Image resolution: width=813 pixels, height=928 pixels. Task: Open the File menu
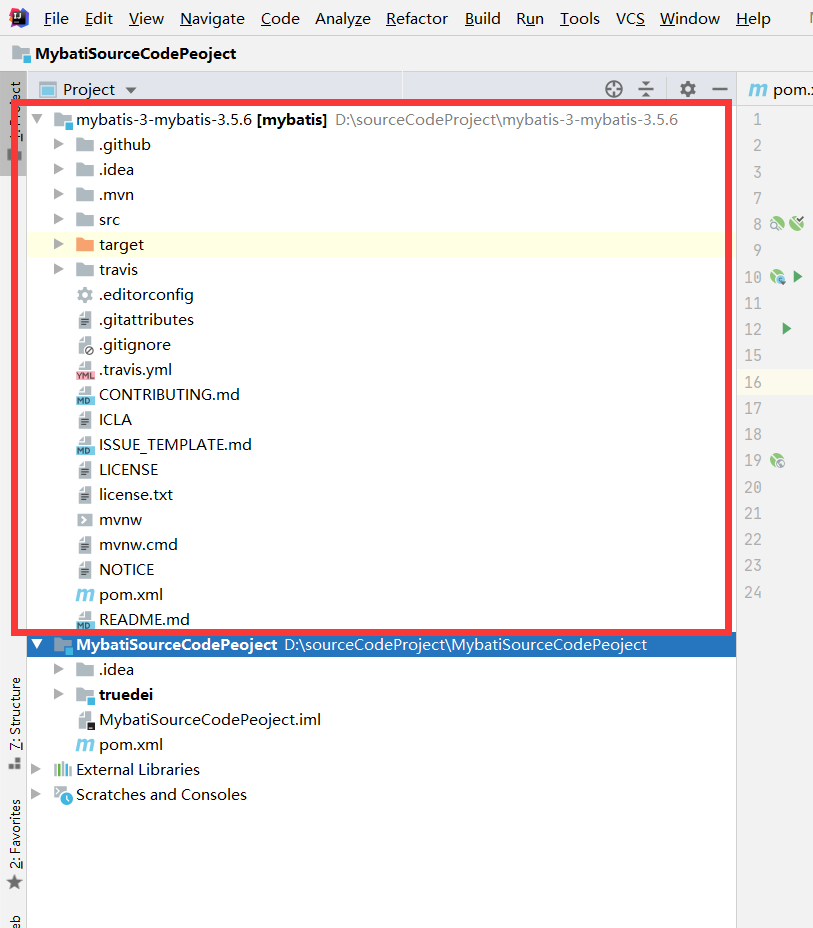[56, 19]
